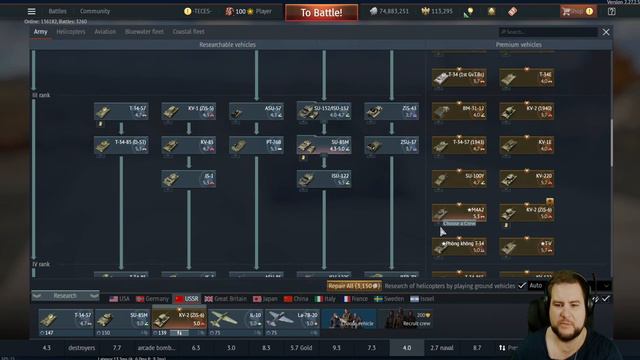
Task: Click the Golden Eagles currency icon
Action: tap(425, 11)
